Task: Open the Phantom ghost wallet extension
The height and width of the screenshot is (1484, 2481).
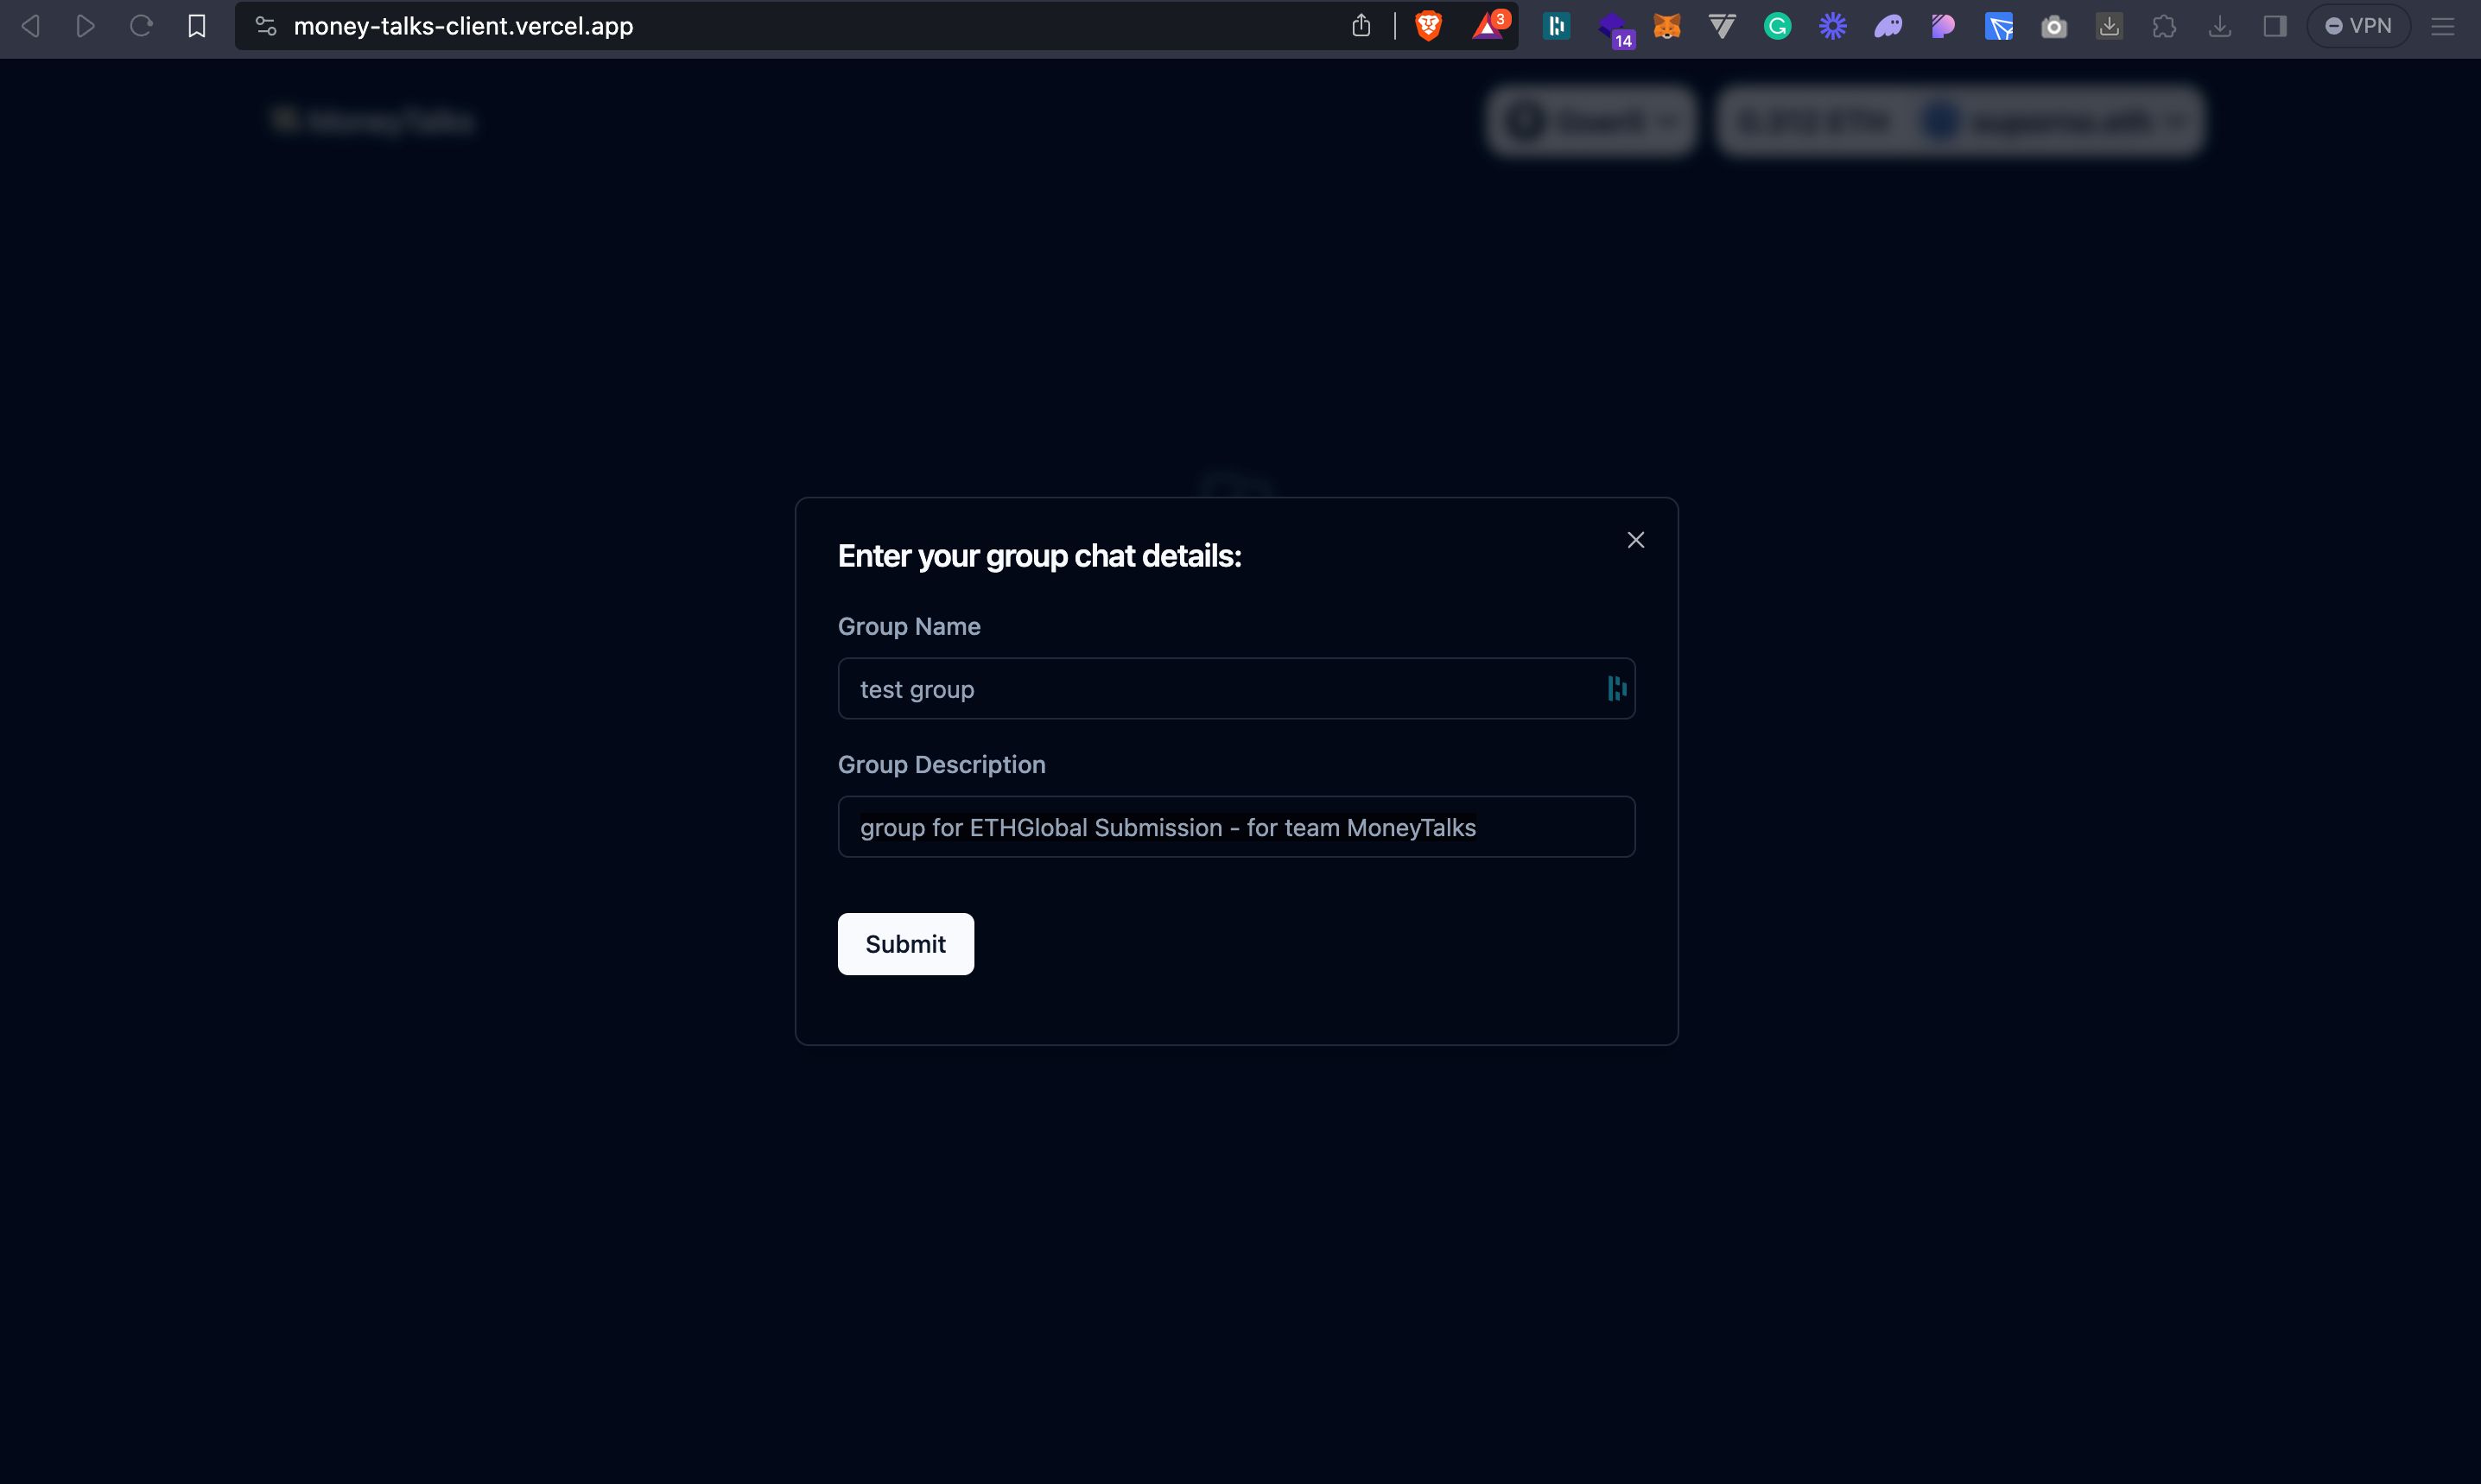Action: coord(1888,26)
